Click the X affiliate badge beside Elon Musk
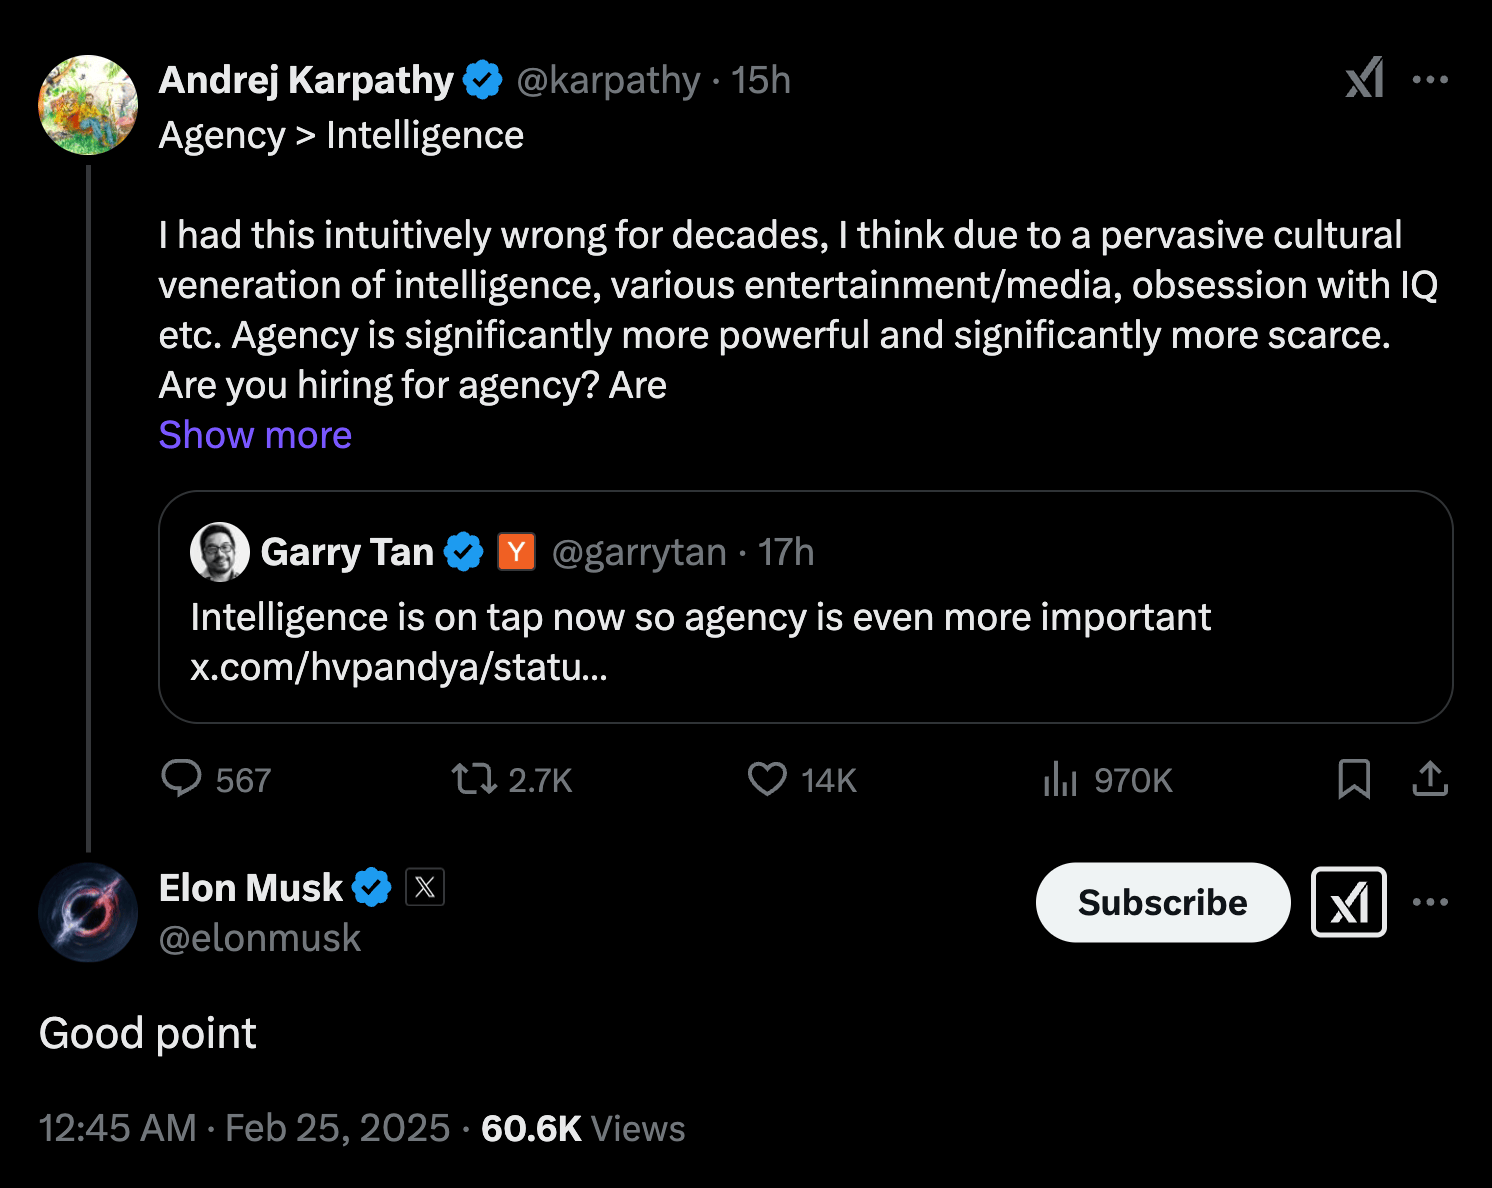Image resolution: width=1492 pixels, height=1188 pixels. [x=425, y=887]
